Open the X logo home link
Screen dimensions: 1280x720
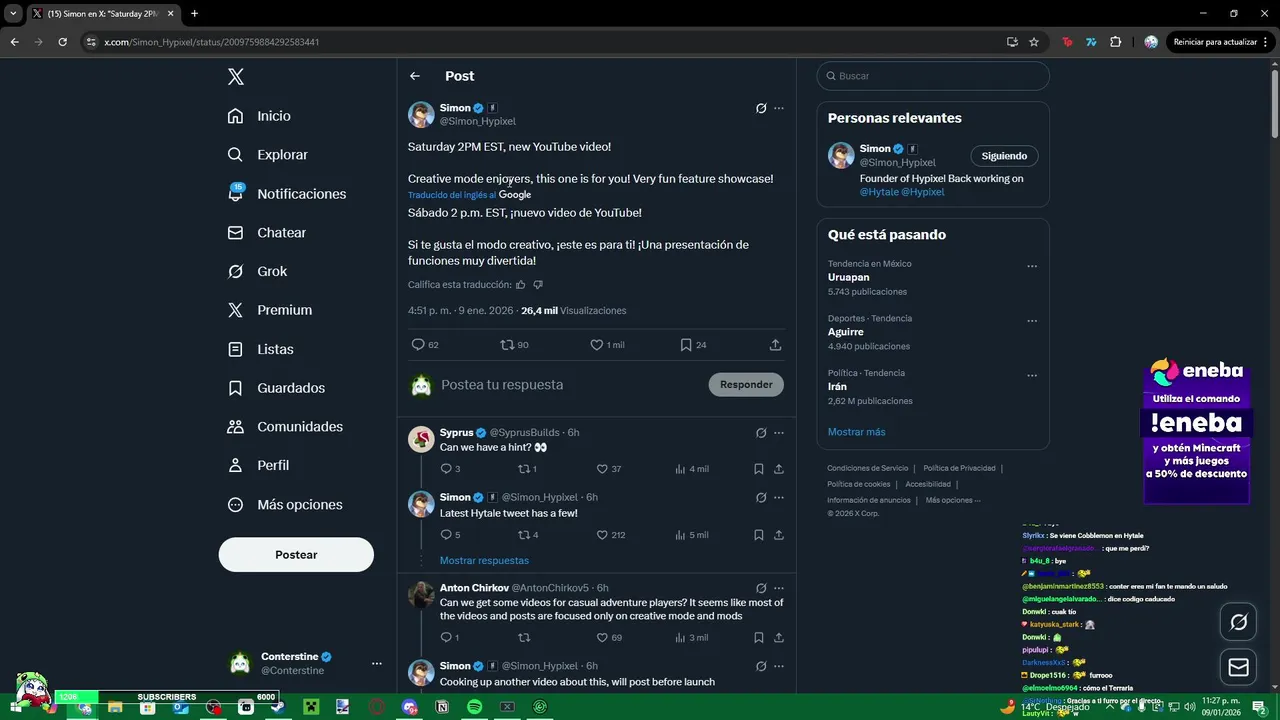(235, 77)
